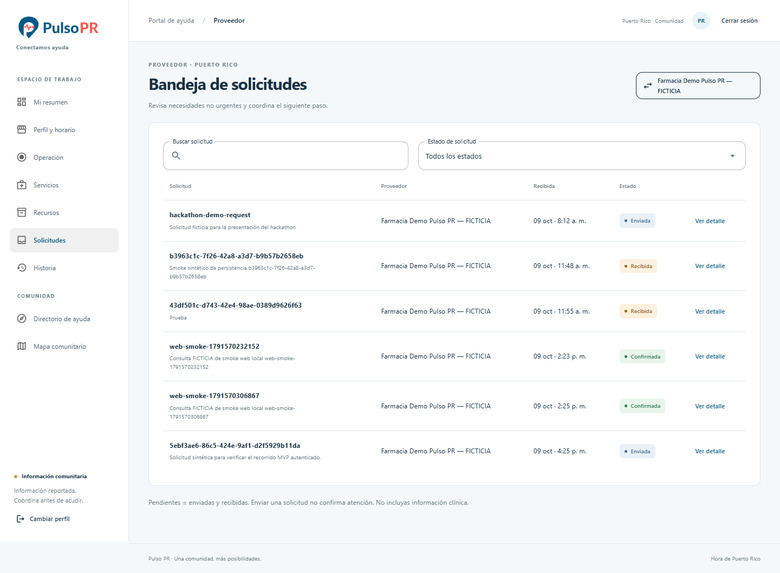Click the Portal de ayuda breadcrumb
780x573 pixels.
(x=171, y=20)
